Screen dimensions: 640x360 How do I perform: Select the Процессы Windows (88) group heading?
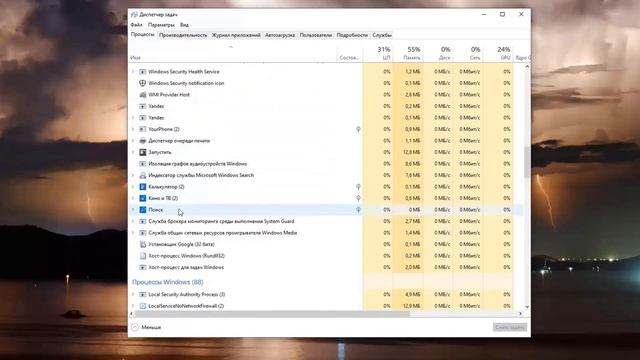168,282
